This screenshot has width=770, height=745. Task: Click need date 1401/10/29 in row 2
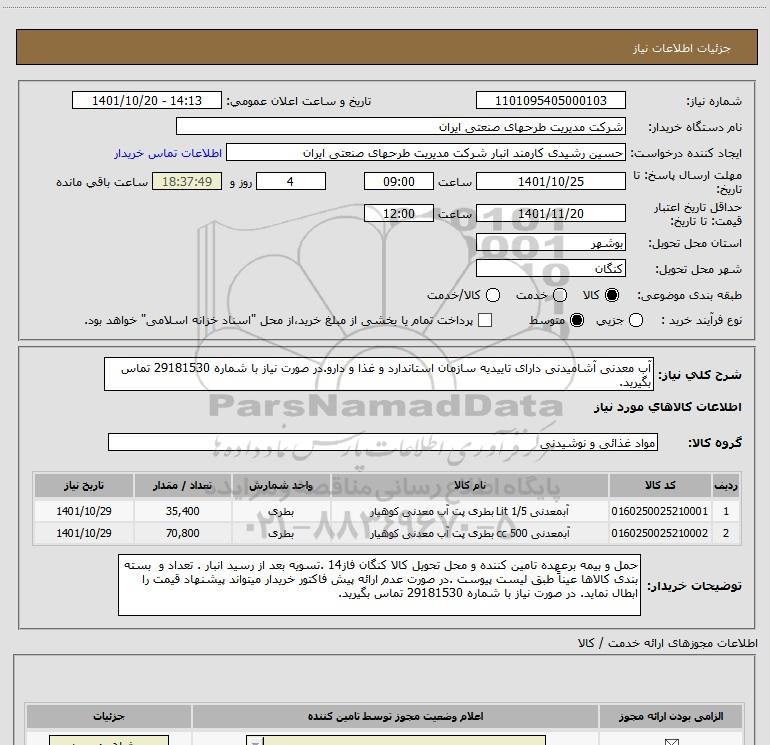[83, 533]
